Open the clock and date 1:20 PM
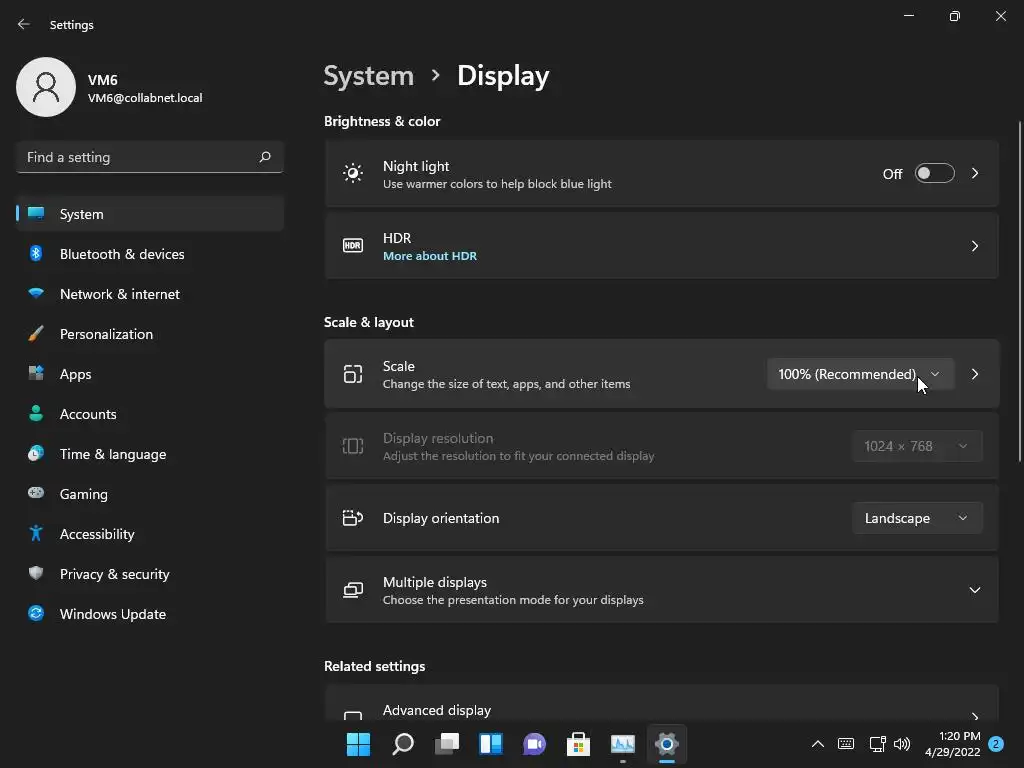Image resolution: width=1024 pixels, height=768 pixels. pyautogui.click(x=953, y=744)
